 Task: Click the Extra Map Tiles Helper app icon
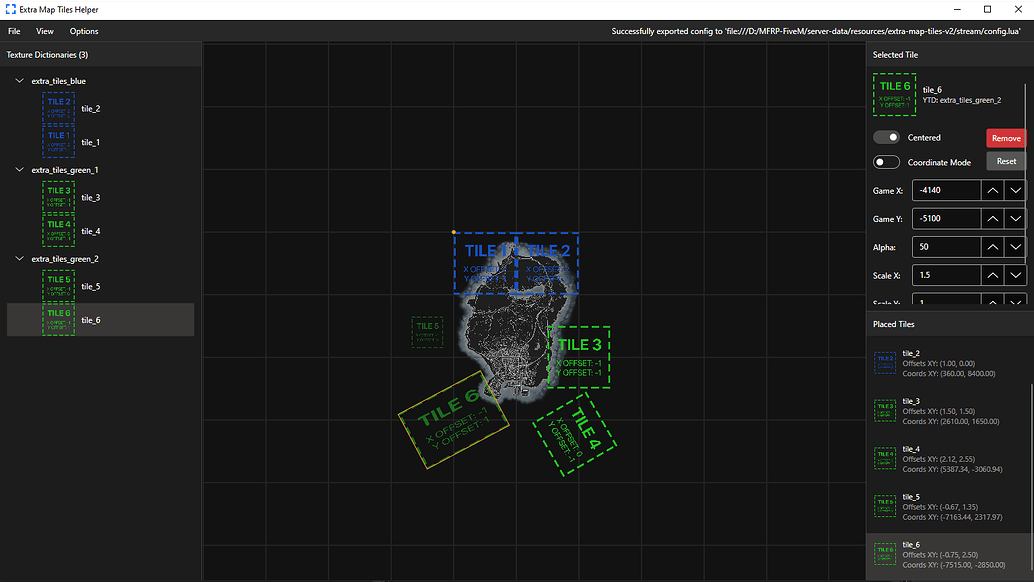point(10,9)
